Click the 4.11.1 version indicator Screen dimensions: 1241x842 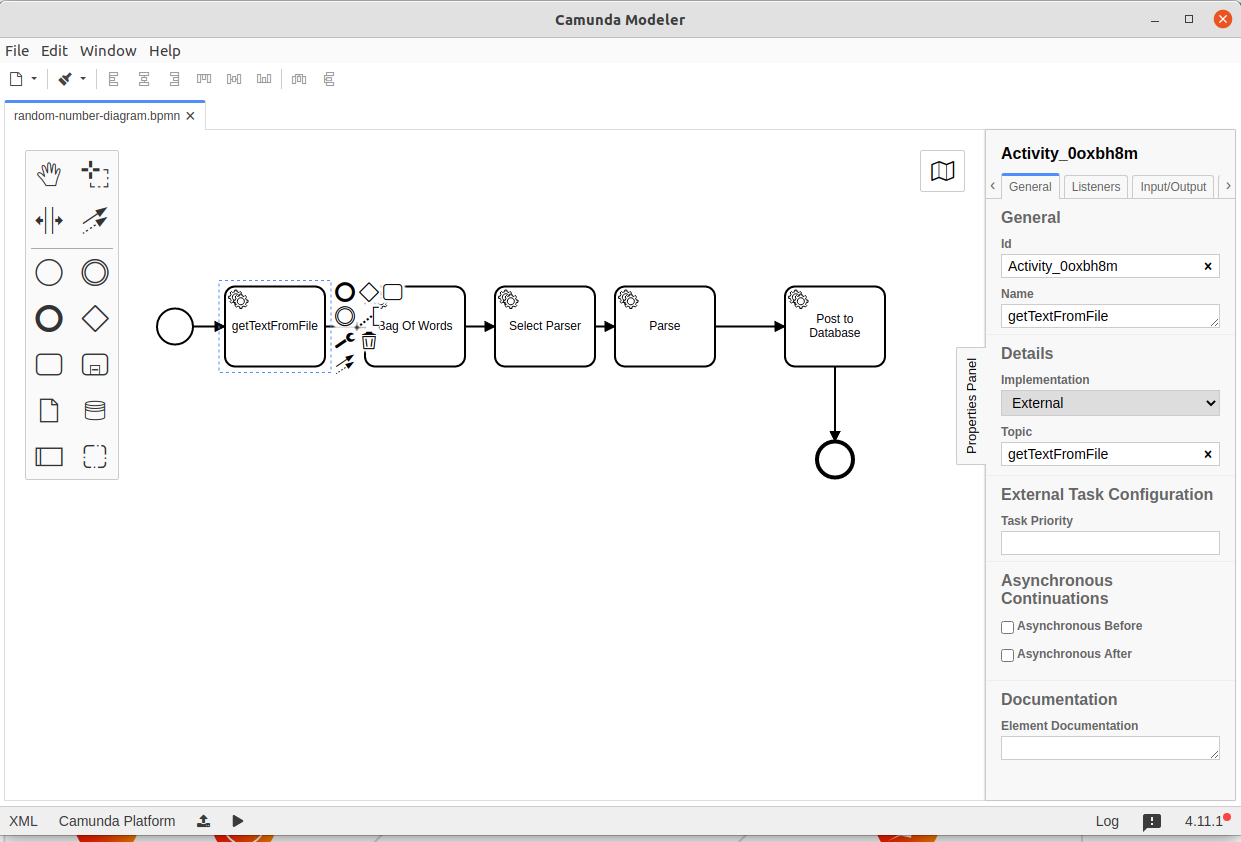pyautogui.click(x=1206, y=821)
